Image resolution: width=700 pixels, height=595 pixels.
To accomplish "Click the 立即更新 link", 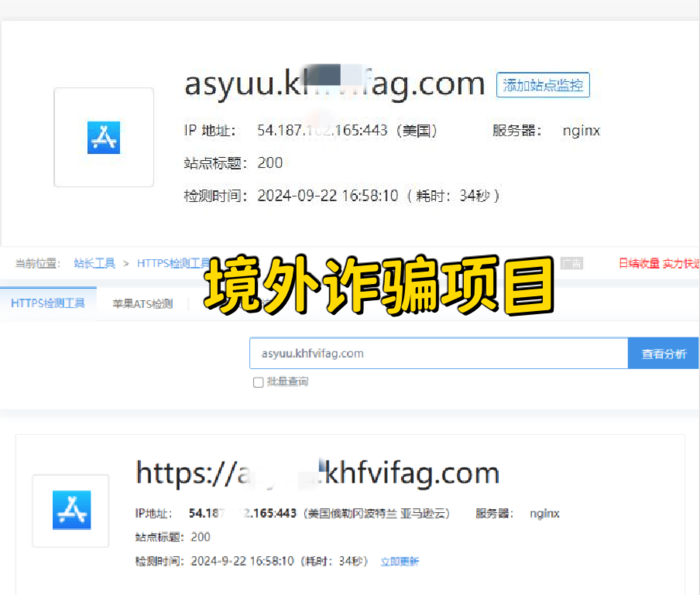I will (x=400, y=561).
